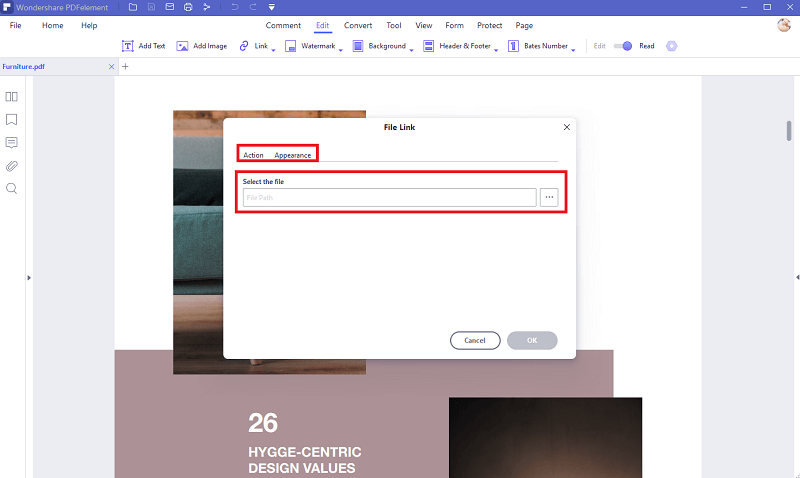Screen dimensions: 800x478
Task: Click the Save icon in title bar
Action: tap(151, 7)
